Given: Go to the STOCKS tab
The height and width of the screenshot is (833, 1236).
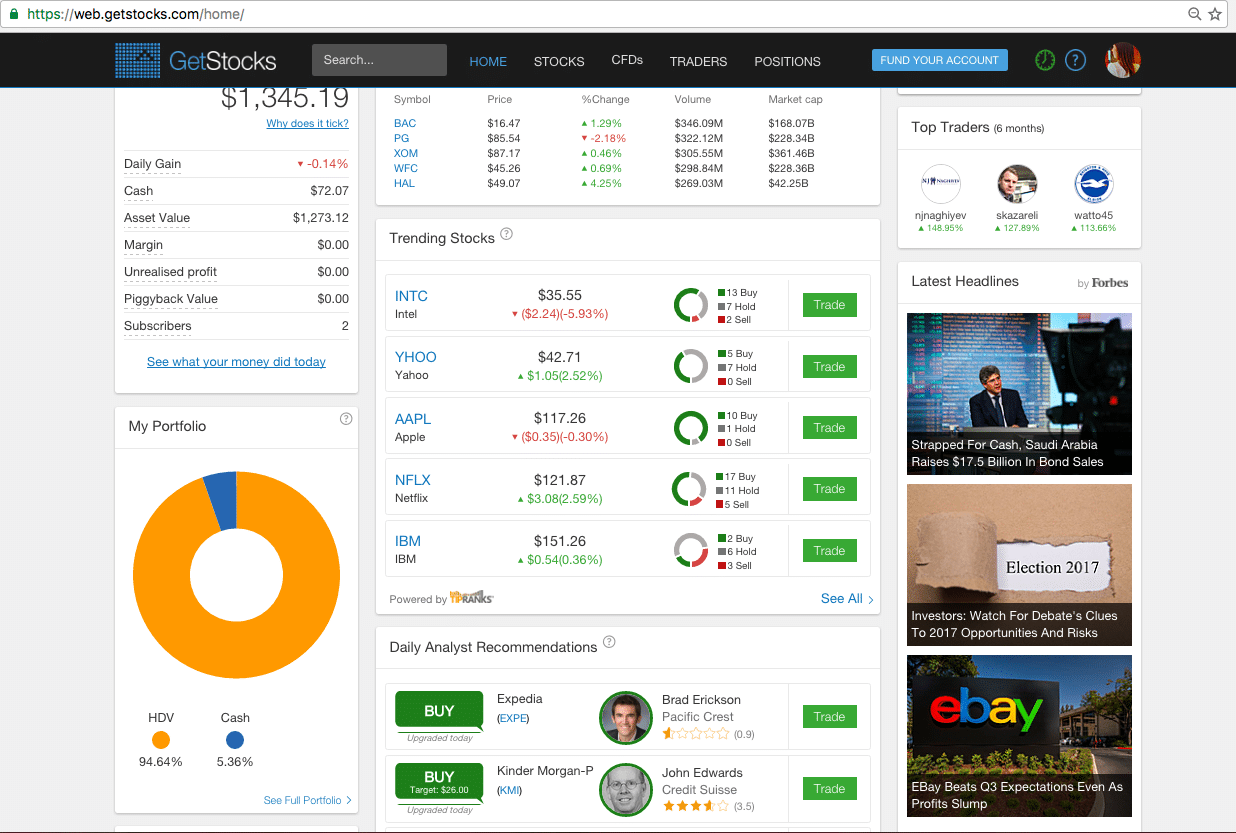Looking at the screenshot, I should point(559,61).
